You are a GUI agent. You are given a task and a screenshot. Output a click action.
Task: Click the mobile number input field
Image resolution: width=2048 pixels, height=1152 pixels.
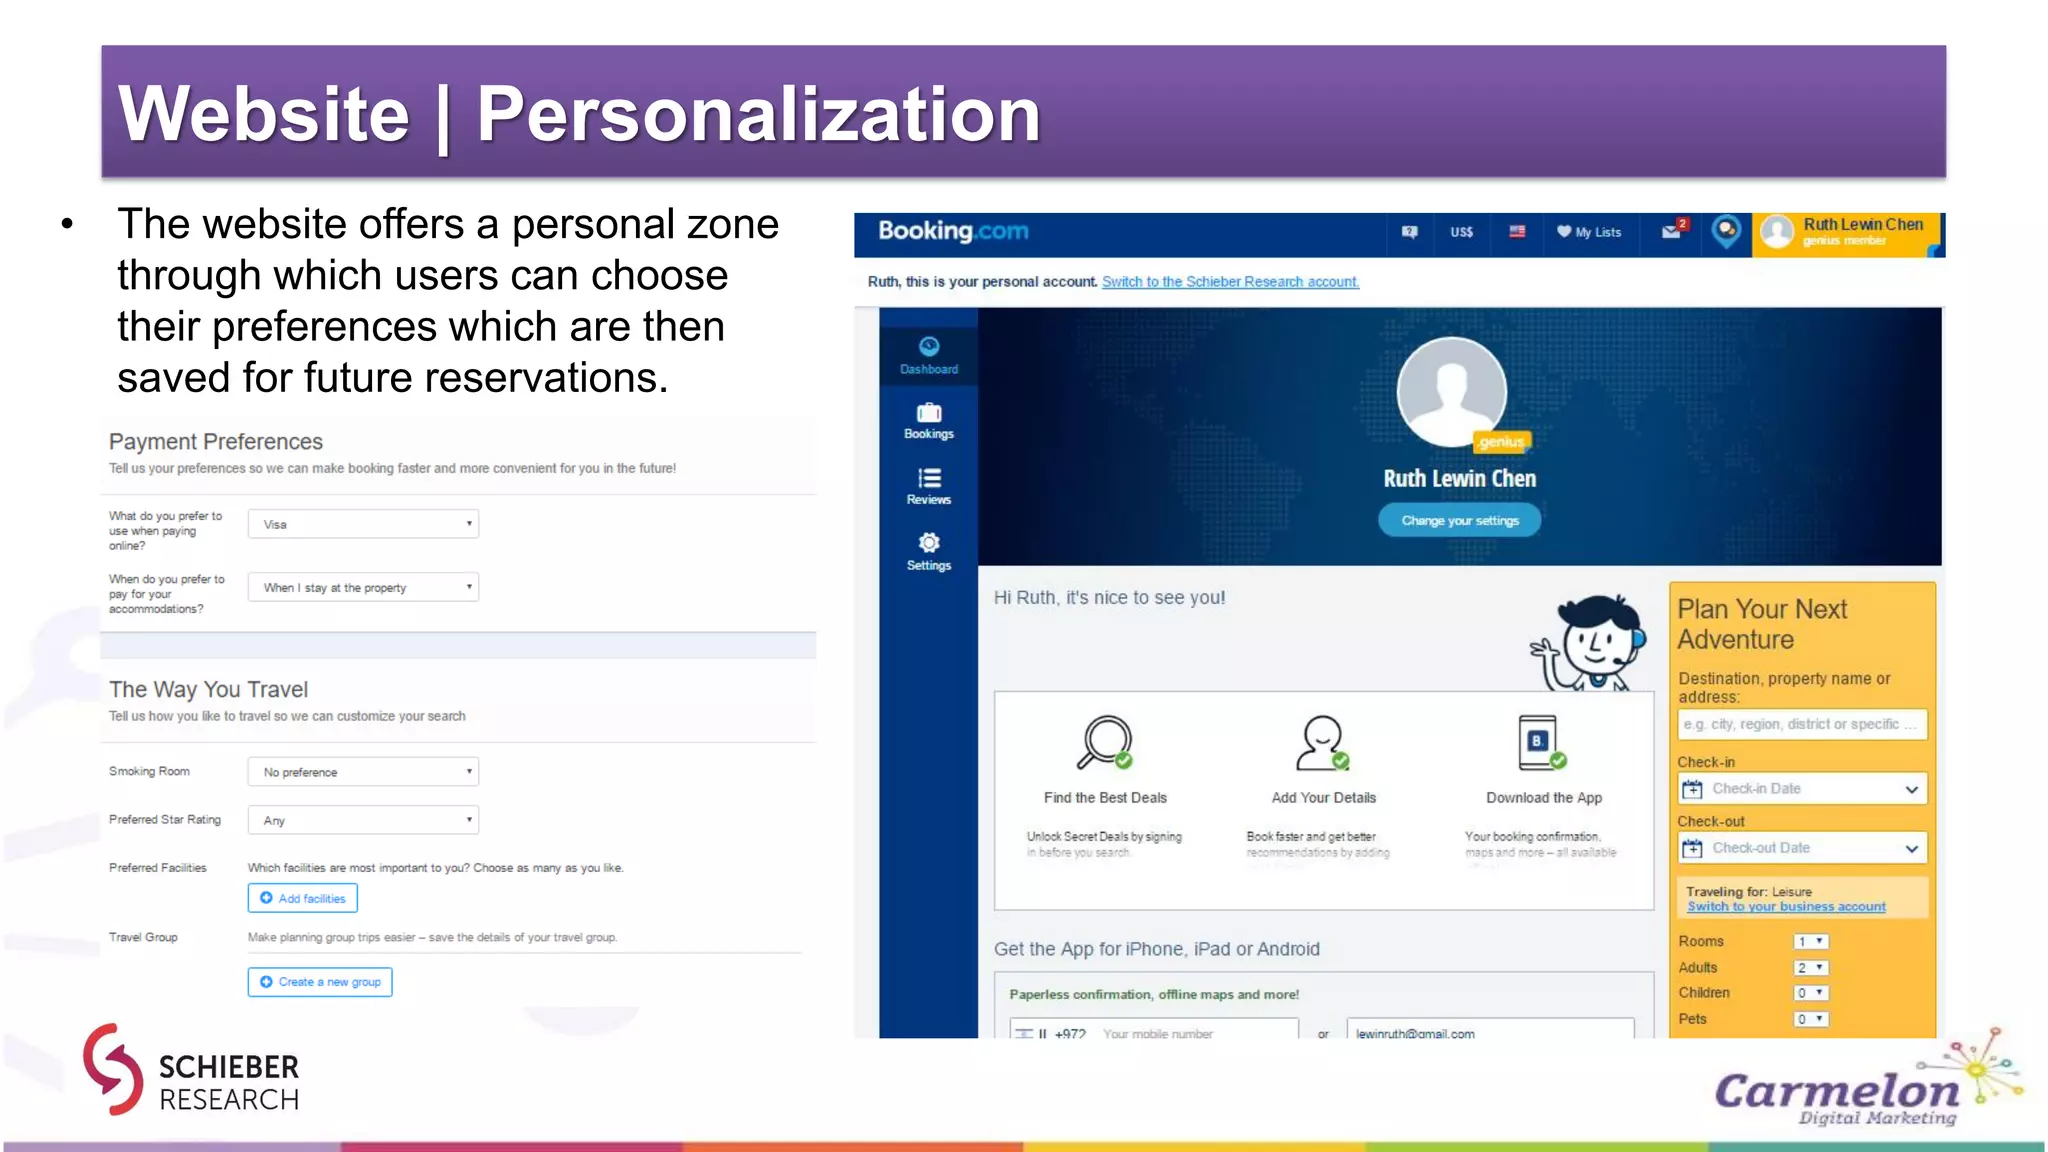click(1154, 1030)
